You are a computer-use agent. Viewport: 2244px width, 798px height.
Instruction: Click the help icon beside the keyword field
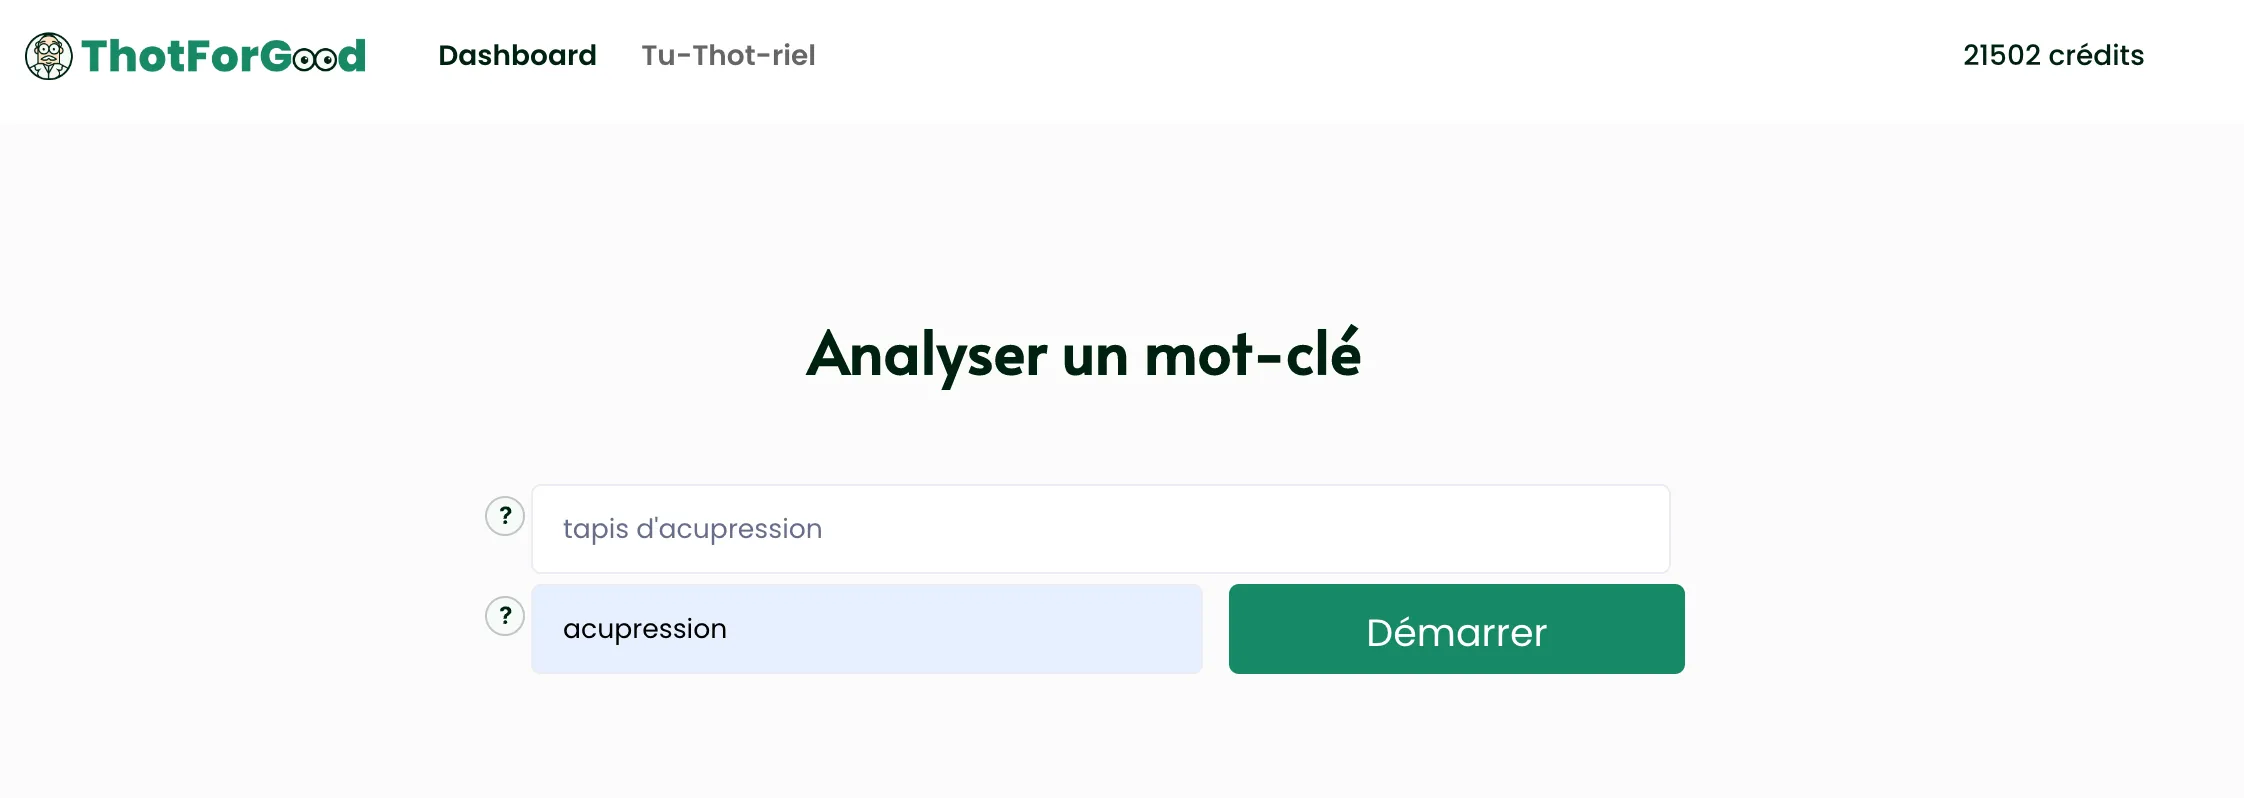(x=505, y=516)
